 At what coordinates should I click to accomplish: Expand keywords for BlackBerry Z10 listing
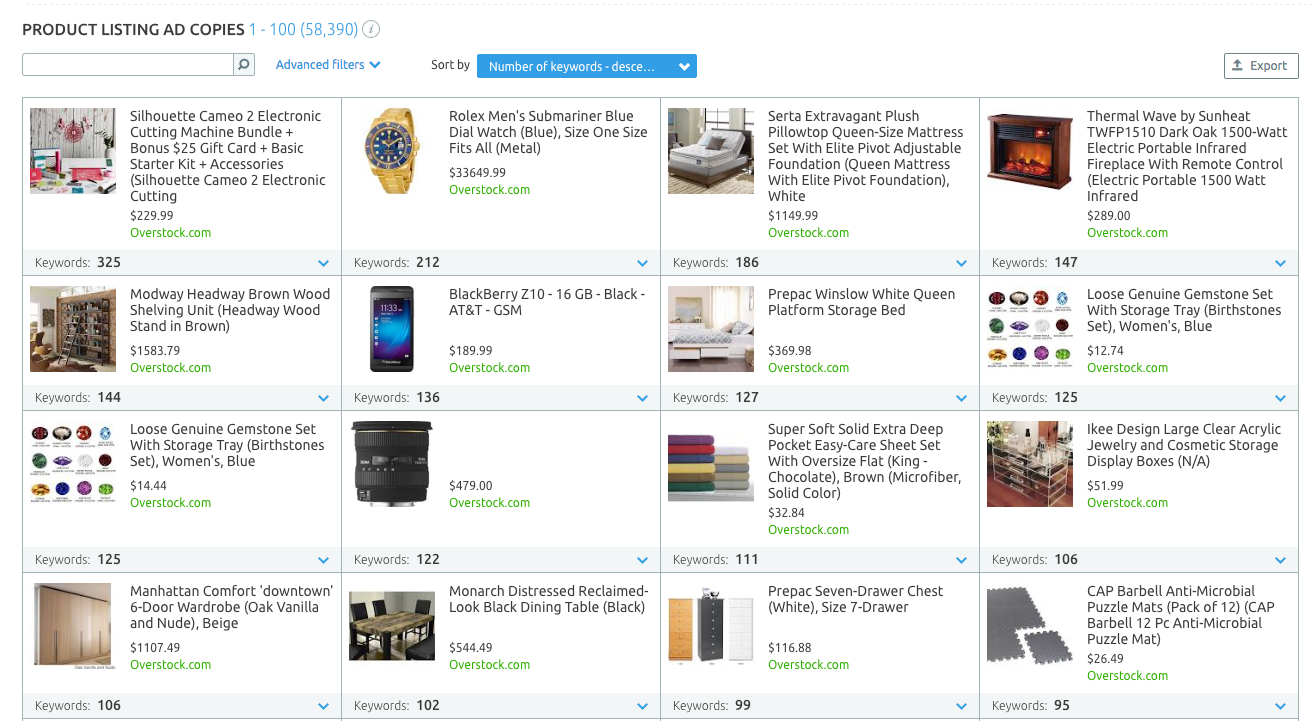[x=642, y=398]
